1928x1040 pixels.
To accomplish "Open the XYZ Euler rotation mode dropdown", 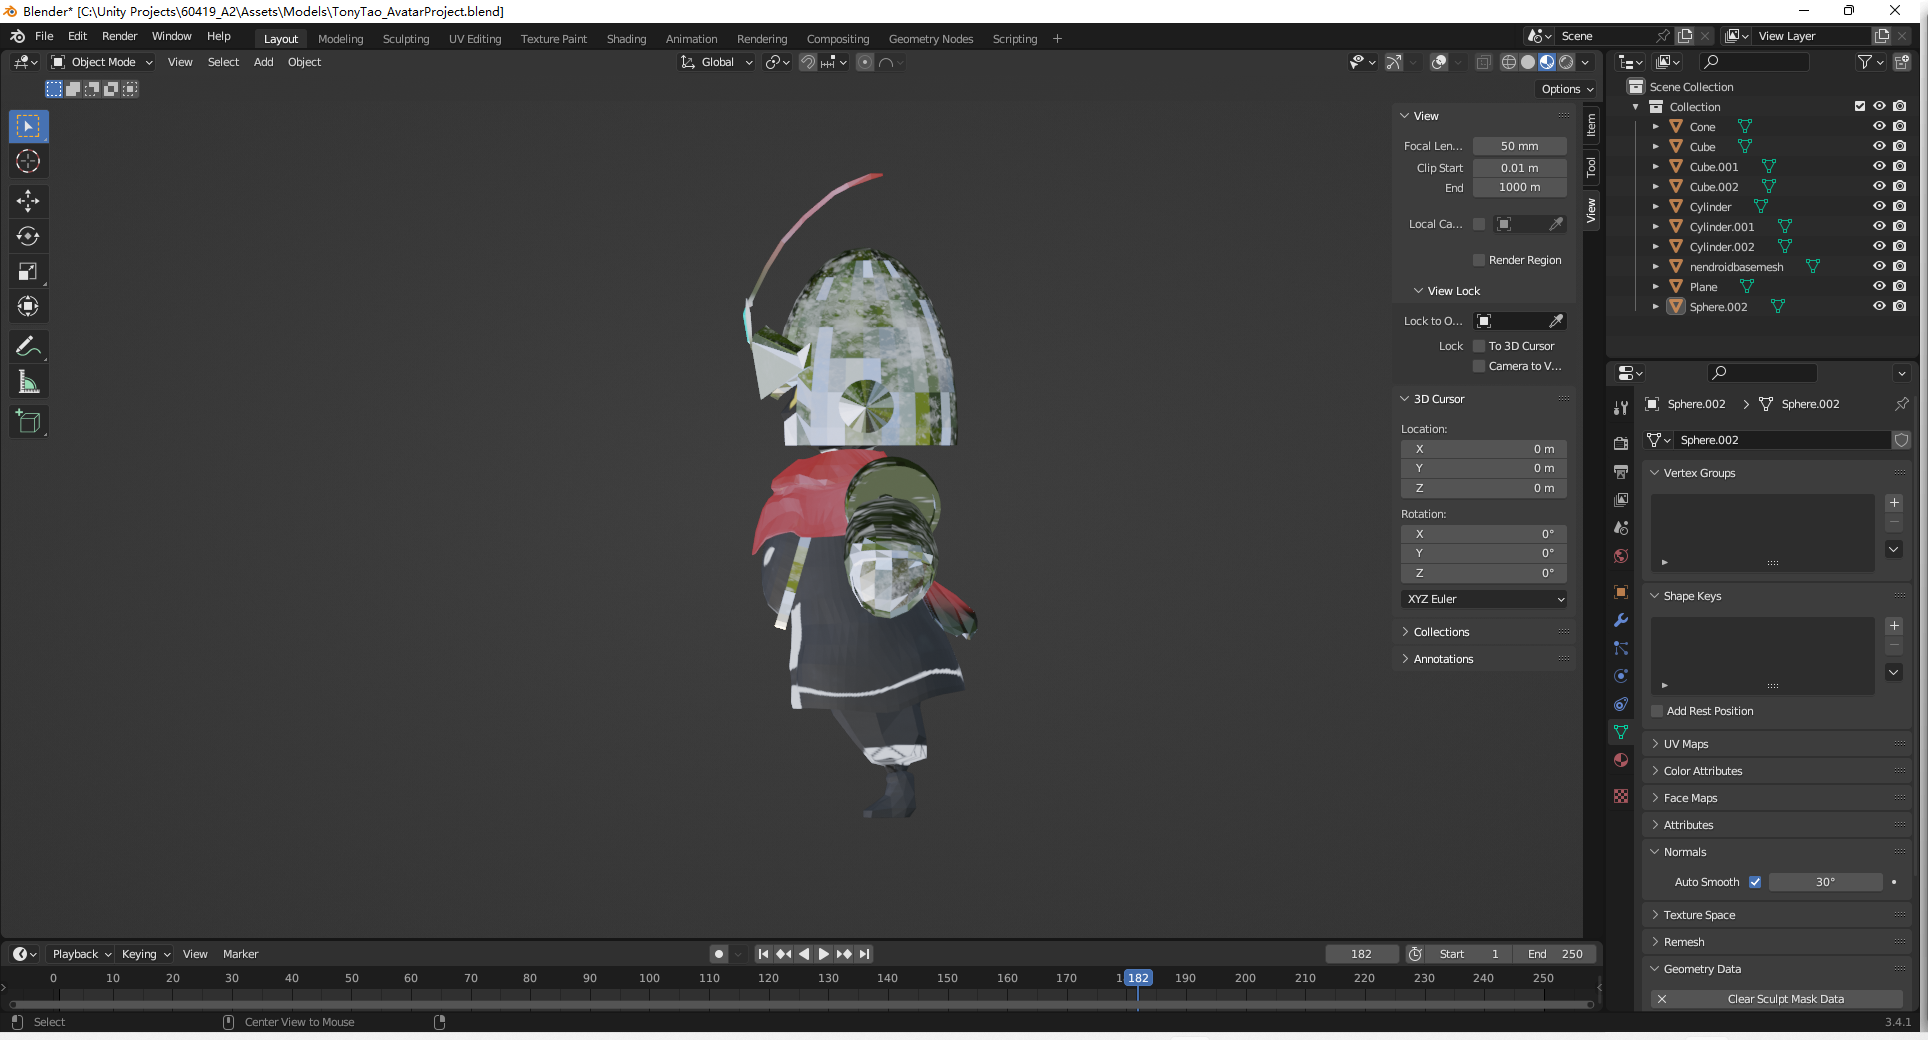I will click(1484, 599).
